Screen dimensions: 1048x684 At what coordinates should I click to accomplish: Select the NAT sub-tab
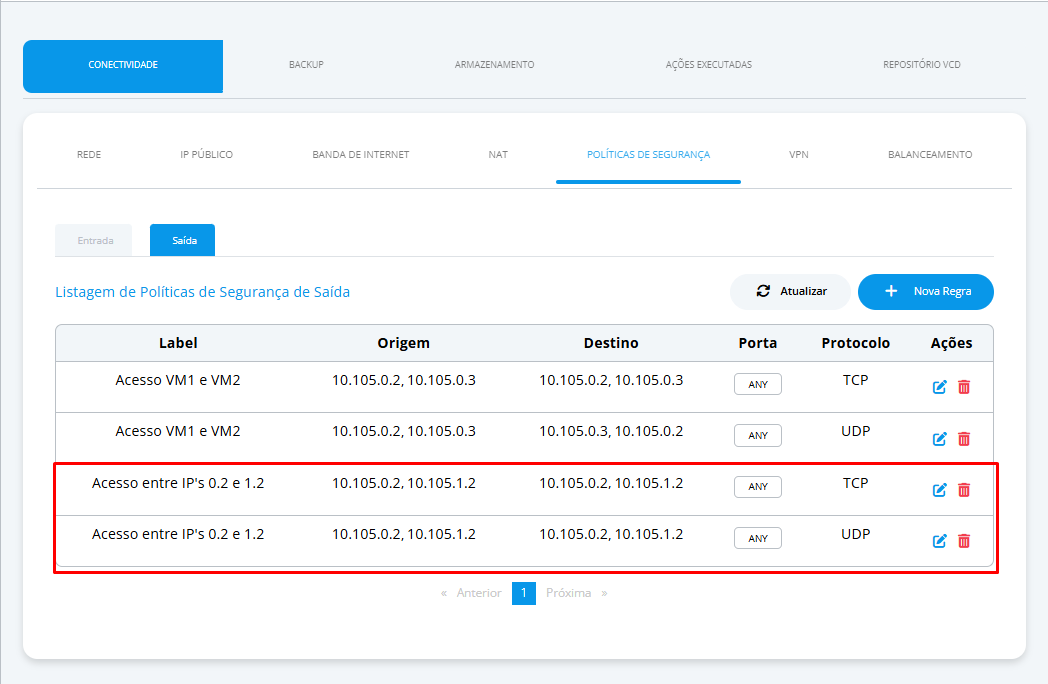[x=498, y=154]
